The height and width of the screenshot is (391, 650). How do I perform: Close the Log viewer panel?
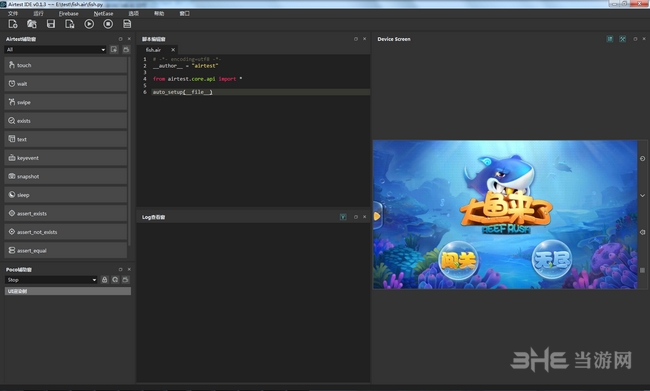coord(365,217)
